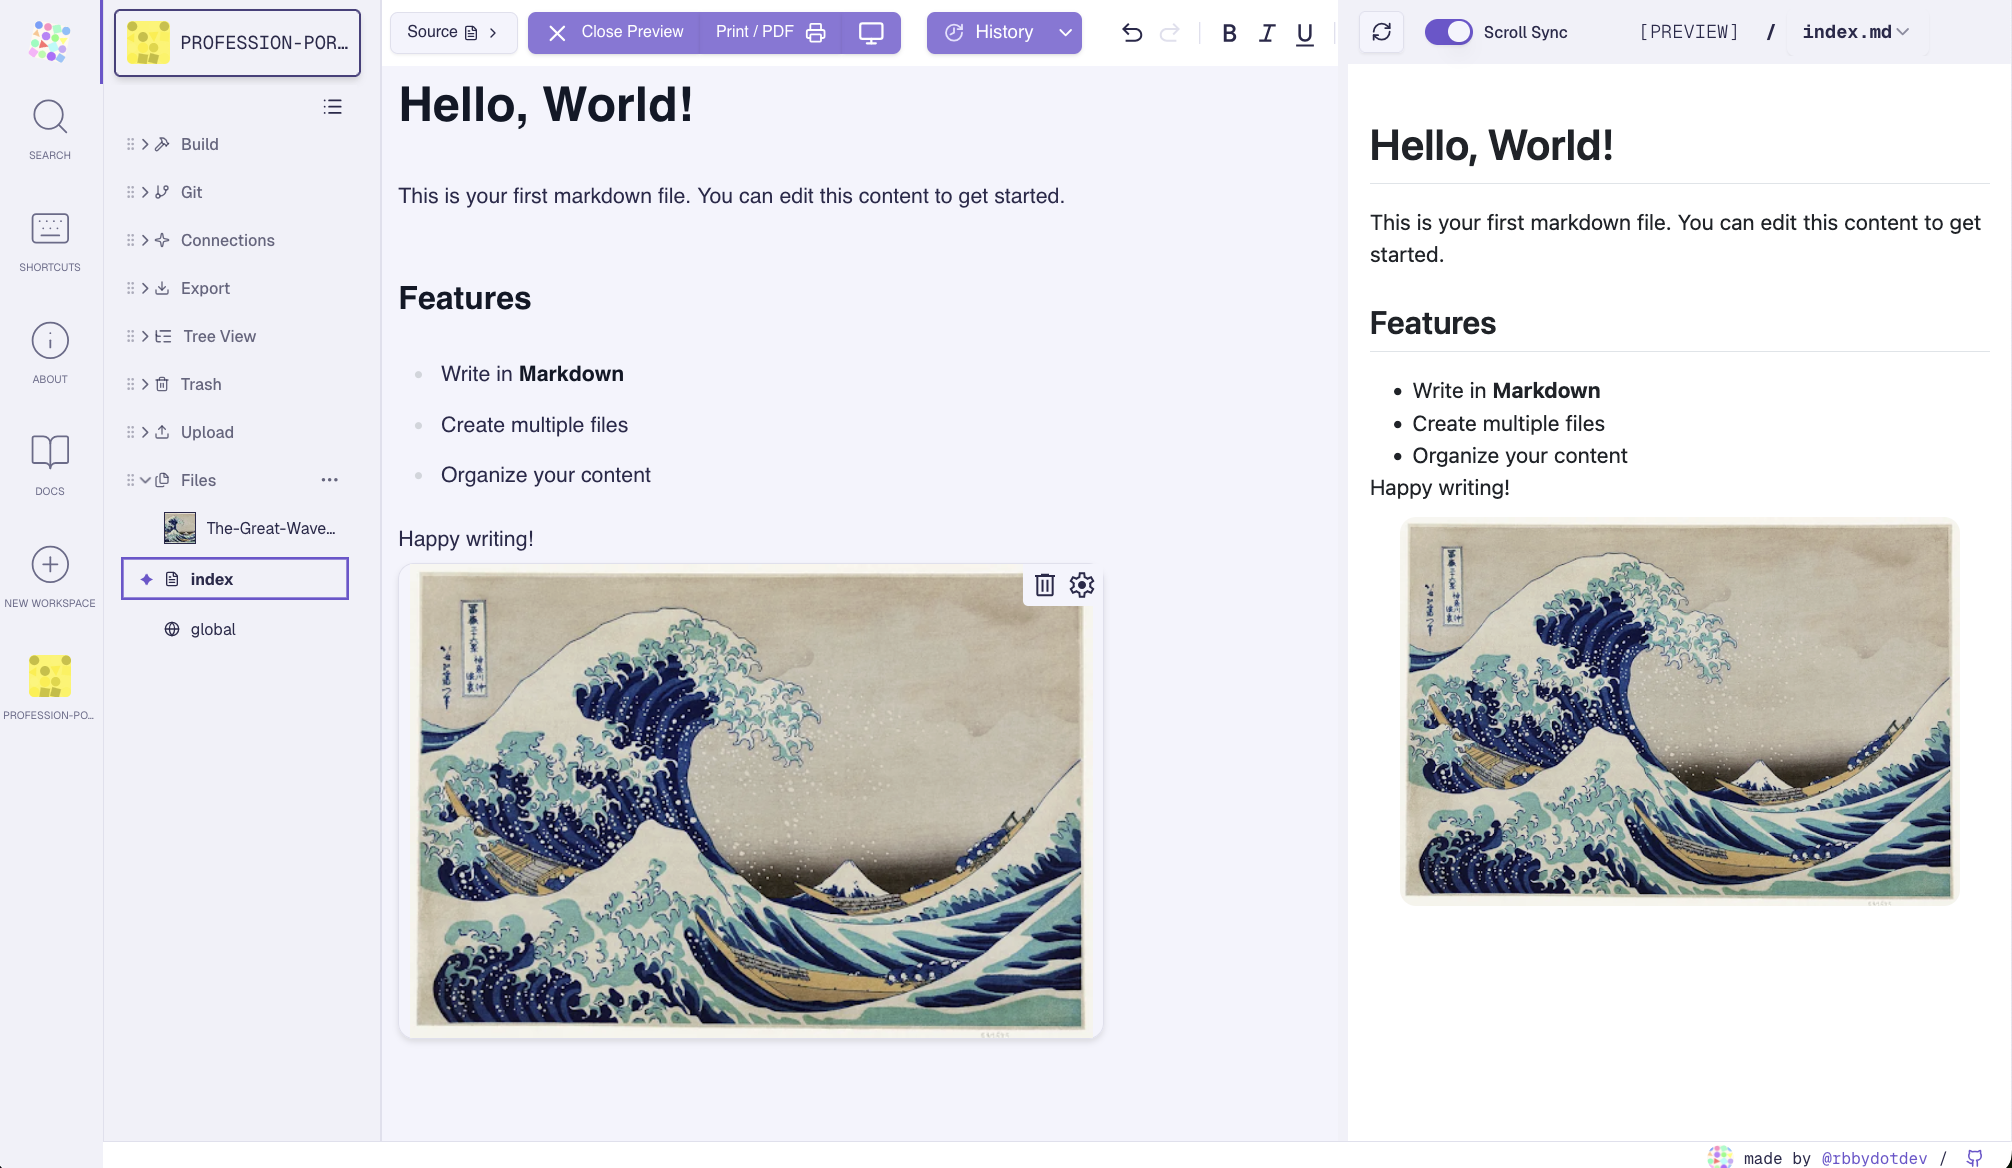This screenshot has height=1168, width=2012.
Task: Open settings for the Great Wave image
Action: point(1081,585)
